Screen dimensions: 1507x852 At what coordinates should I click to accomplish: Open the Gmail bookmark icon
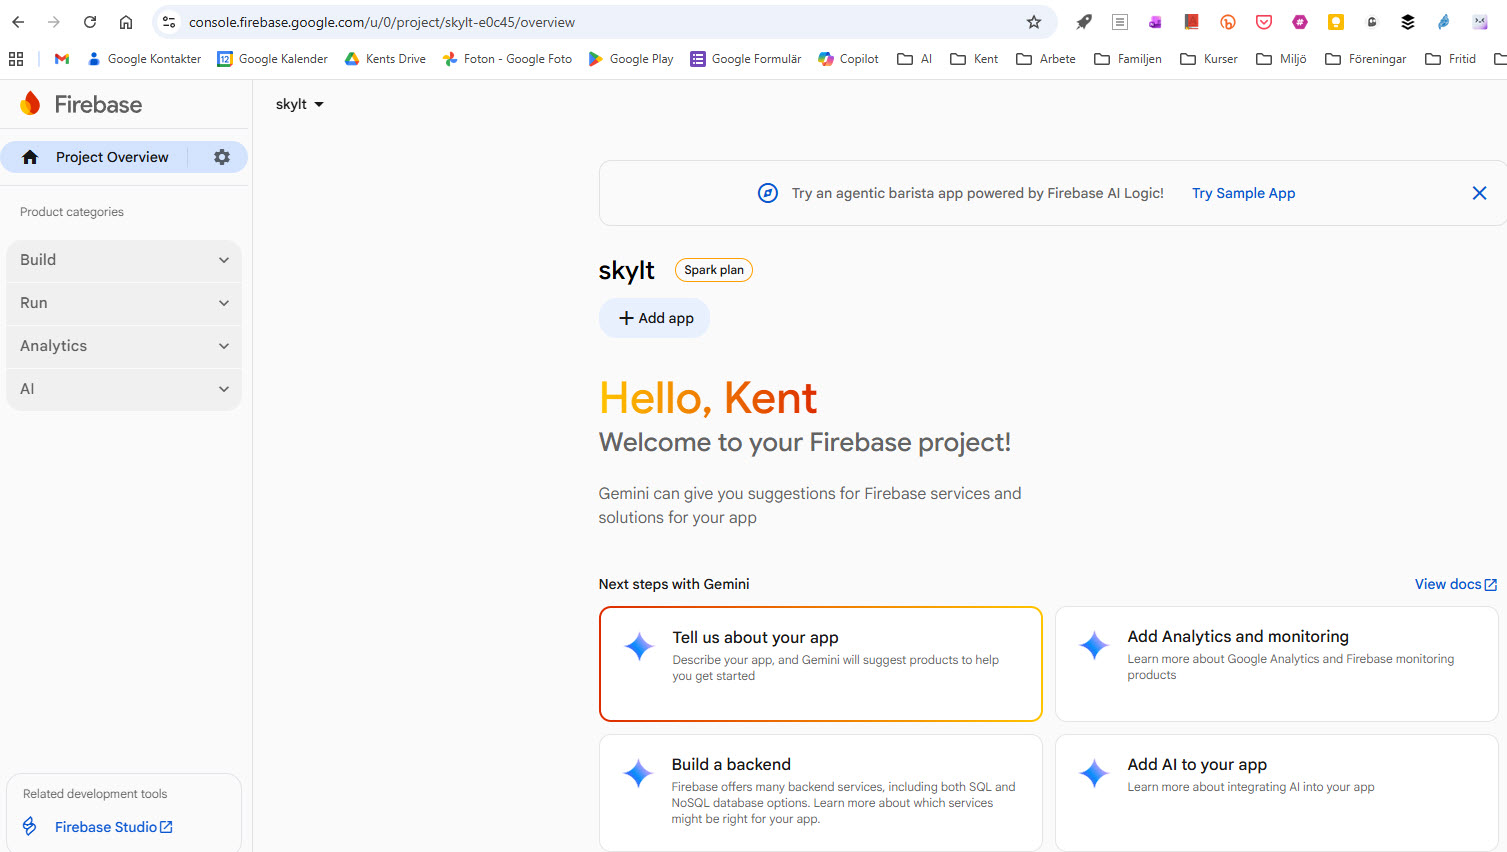(x=62, y=59)
